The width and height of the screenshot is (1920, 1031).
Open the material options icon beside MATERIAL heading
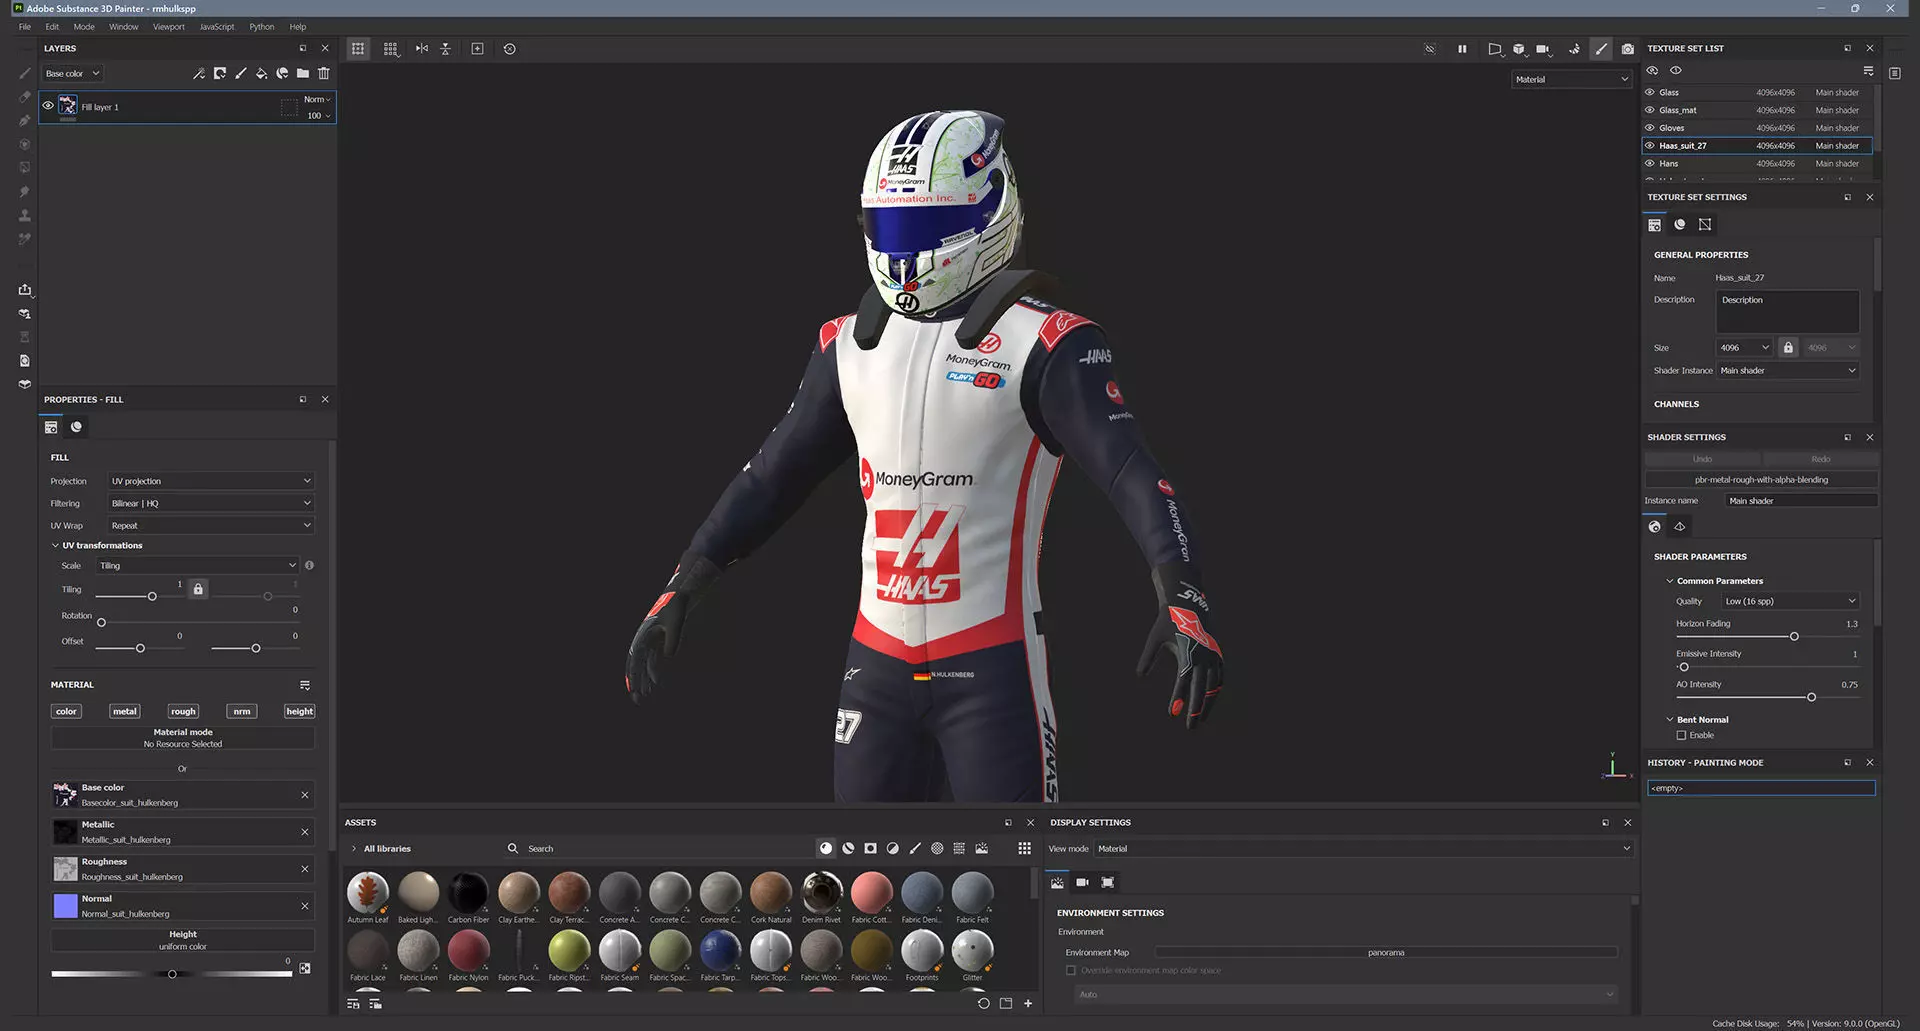(x=305, y=685)
